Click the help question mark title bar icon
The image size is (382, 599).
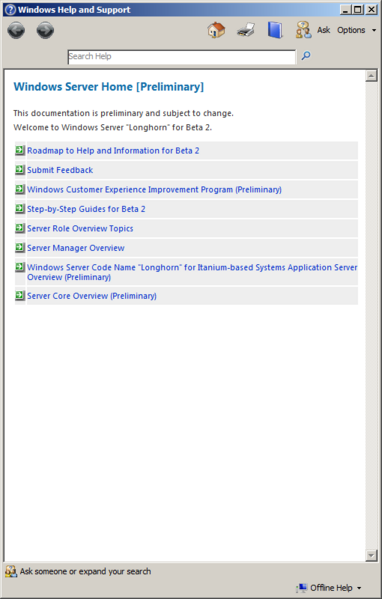click(10, 10)
